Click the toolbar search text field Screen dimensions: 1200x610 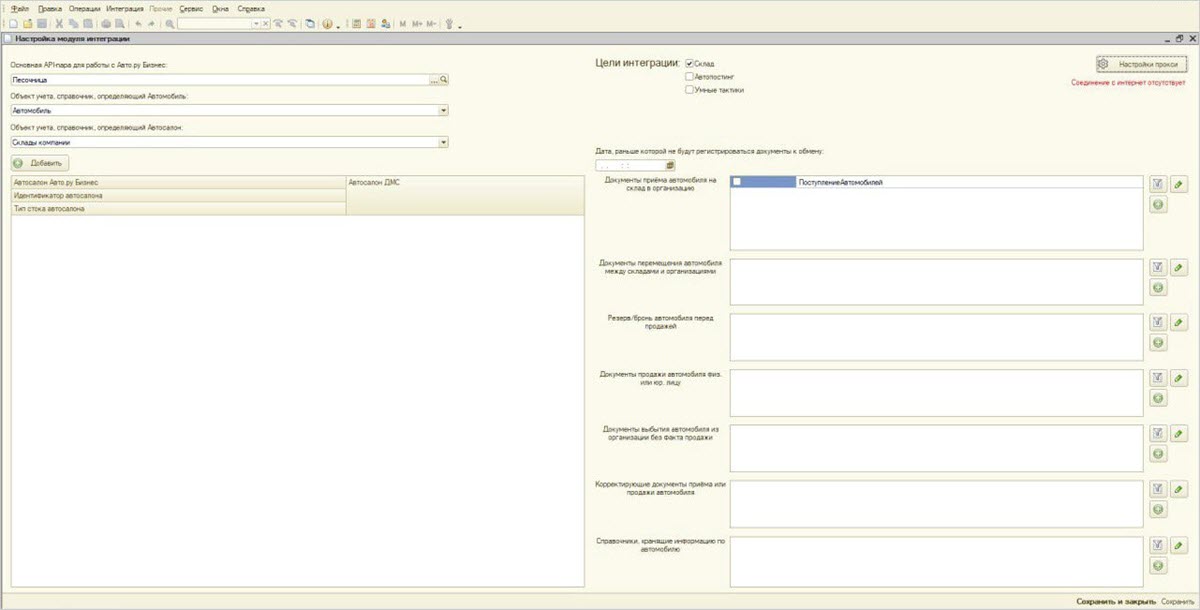215,23
